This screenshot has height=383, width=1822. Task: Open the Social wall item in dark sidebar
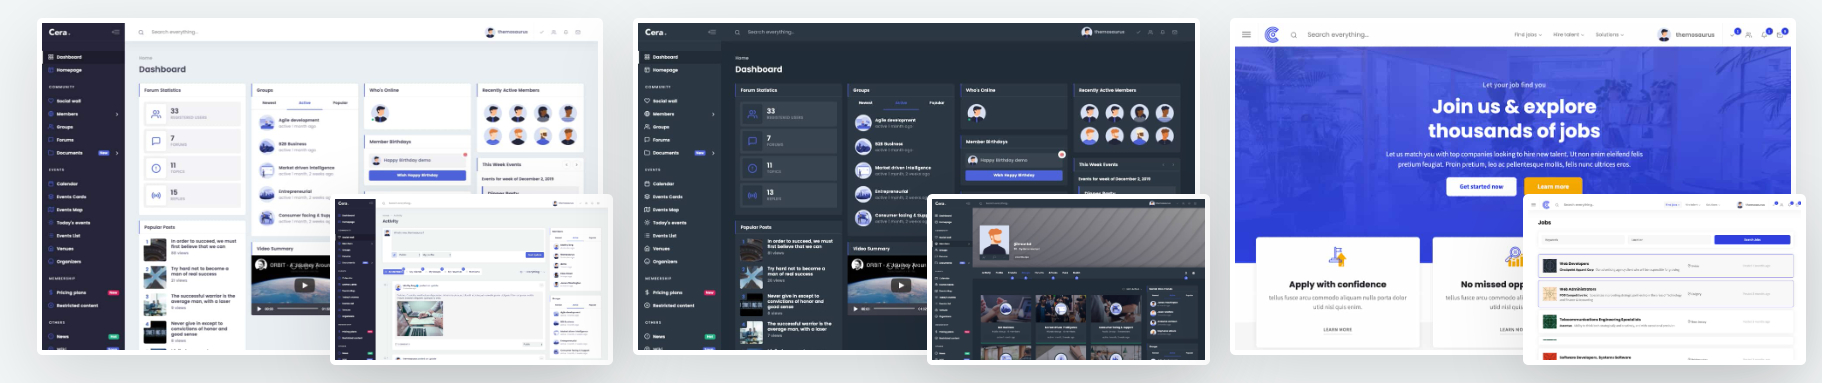point(665,101)
